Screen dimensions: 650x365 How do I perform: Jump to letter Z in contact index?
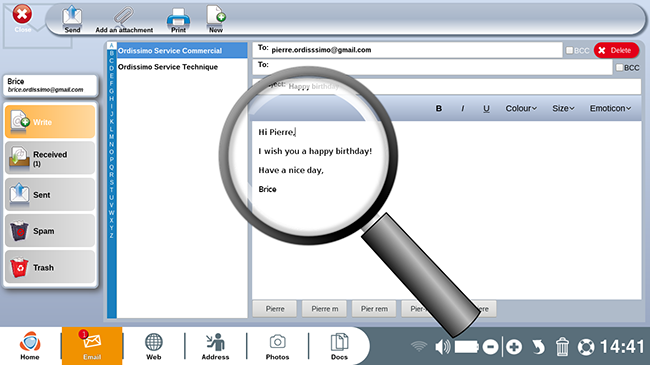click(111, 236)
